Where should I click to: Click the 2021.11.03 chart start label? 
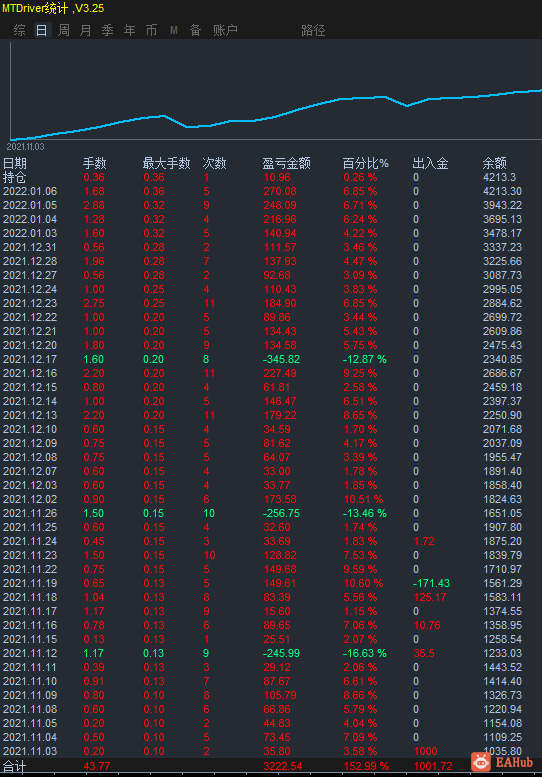[25, 147]
